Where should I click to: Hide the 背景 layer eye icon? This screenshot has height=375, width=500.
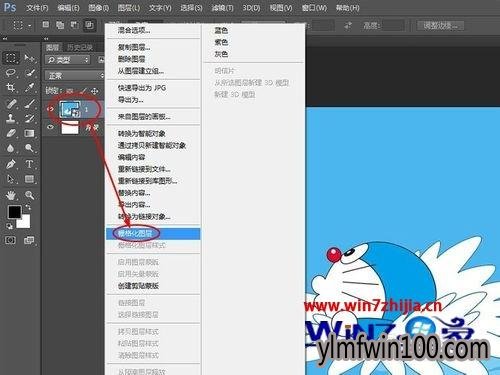point(50,127)
